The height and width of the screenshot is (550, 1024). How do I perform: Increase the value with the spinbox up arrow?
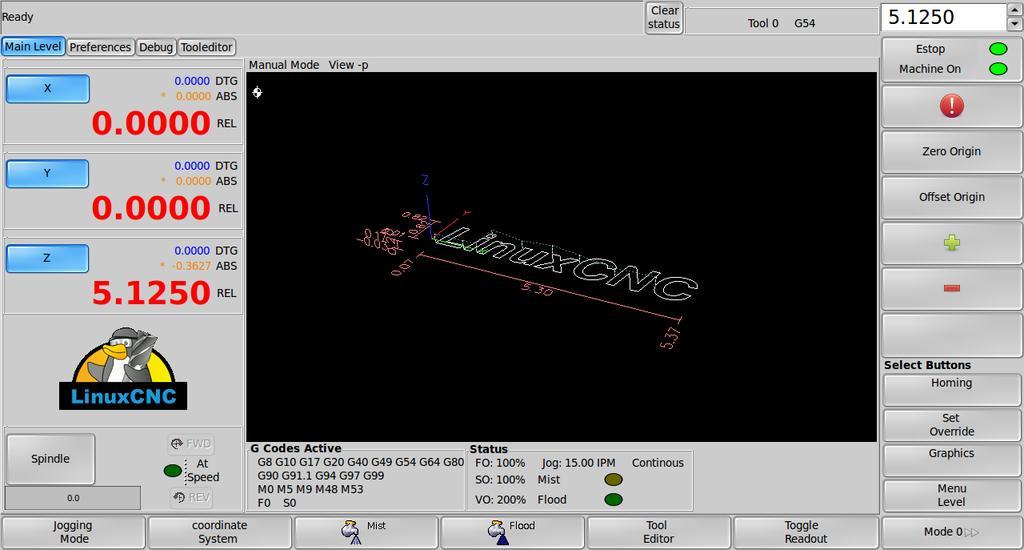1015,10
